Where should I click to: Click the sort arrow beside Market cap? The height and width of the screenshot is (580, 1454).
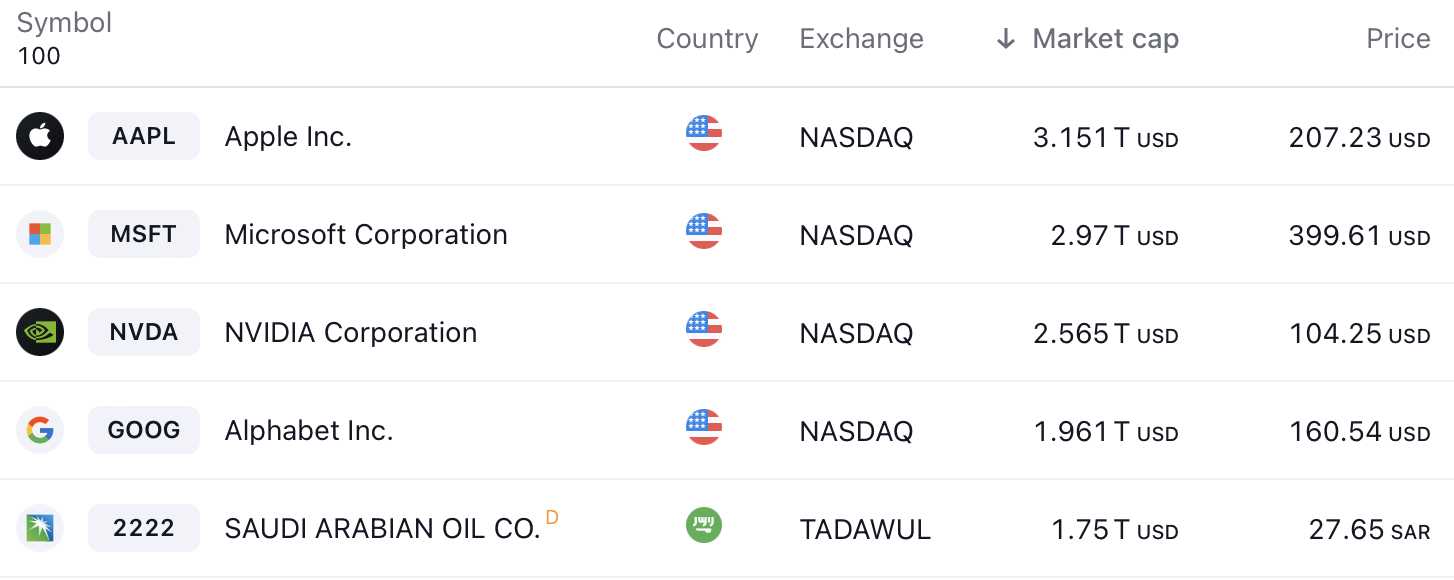[x=1006, y=39]
